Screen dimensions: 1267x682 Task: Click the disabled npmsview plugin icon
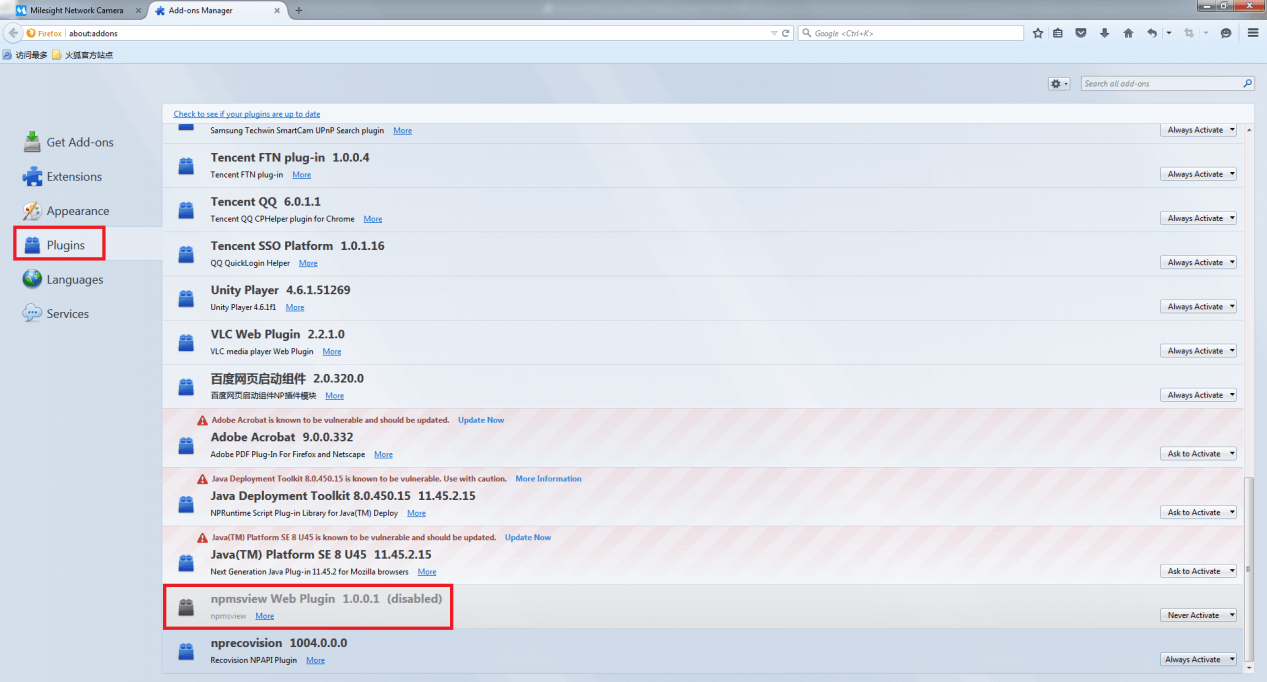point(186,607)
